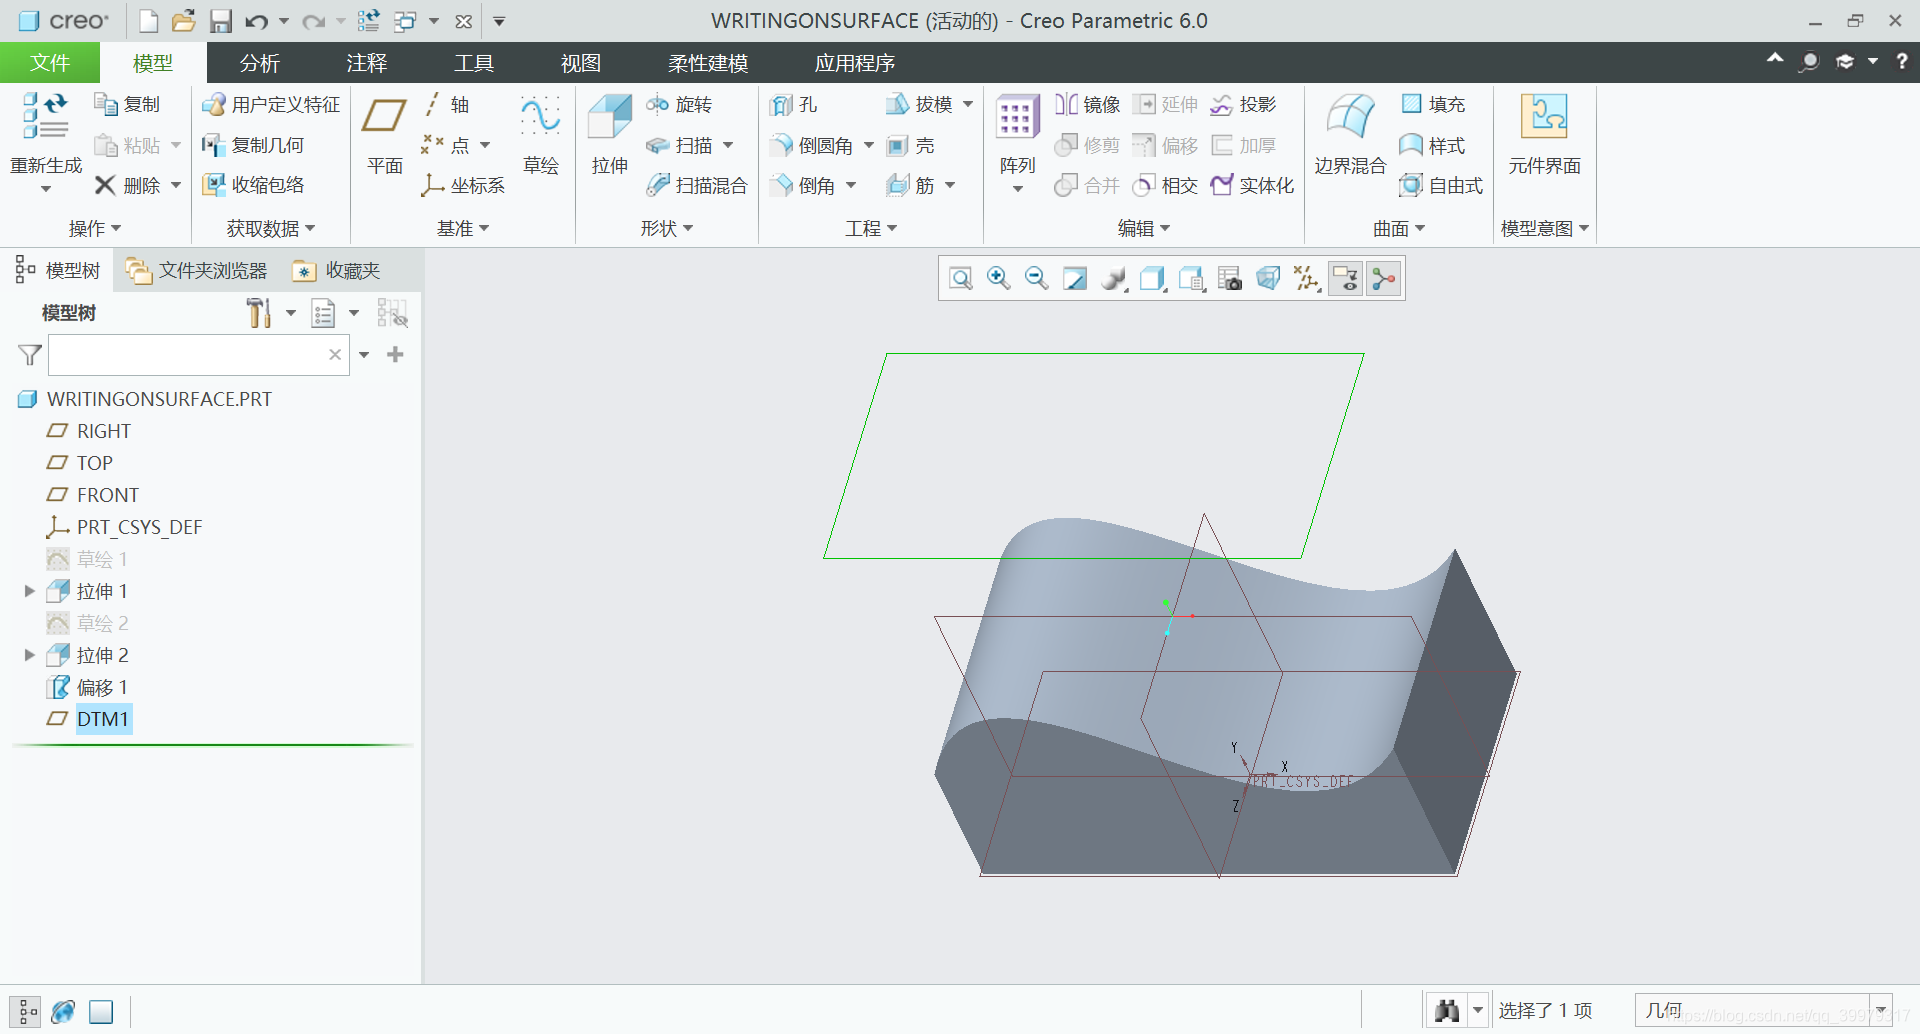Switch to the 柔性建模 ribbon tab
Viewport: 1920px width, 1034px height.
point(708,63)
